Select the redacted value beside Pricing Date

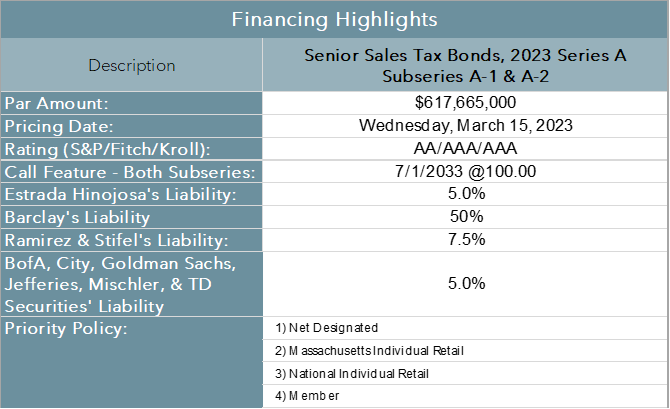click(x=465, y=126)
